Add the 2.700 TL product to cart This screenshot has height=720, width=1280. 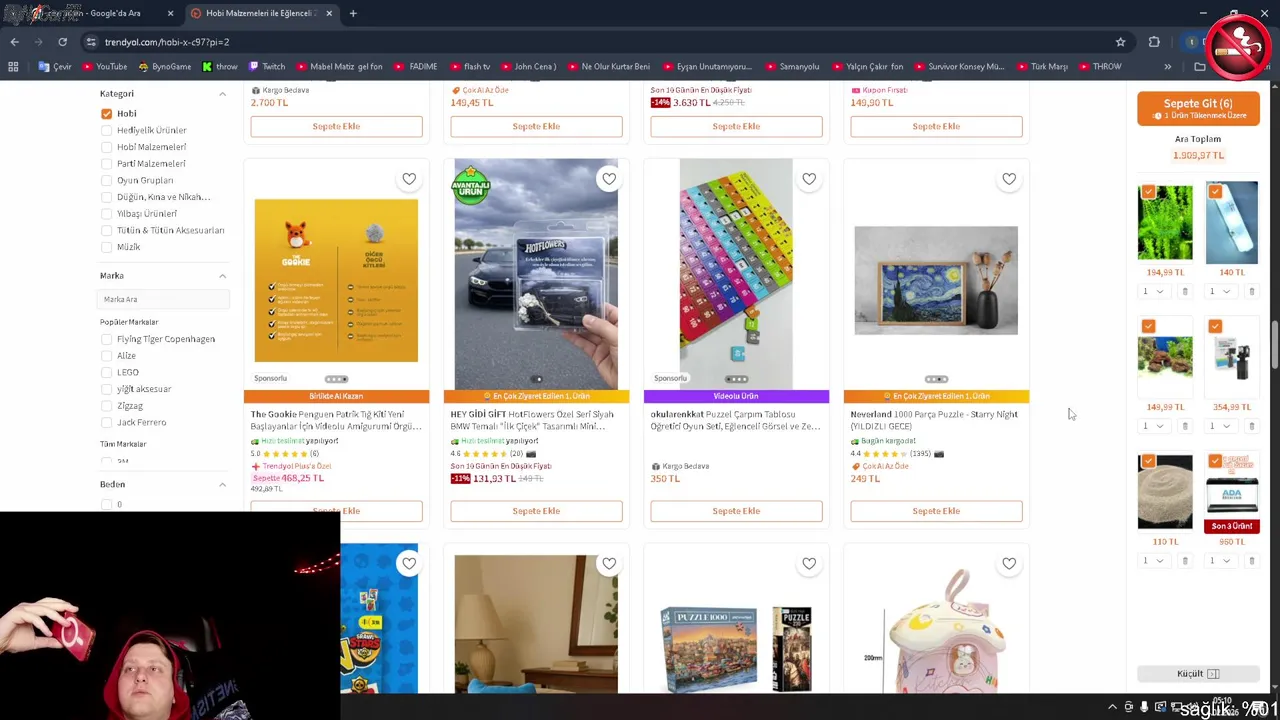[336, 126]
